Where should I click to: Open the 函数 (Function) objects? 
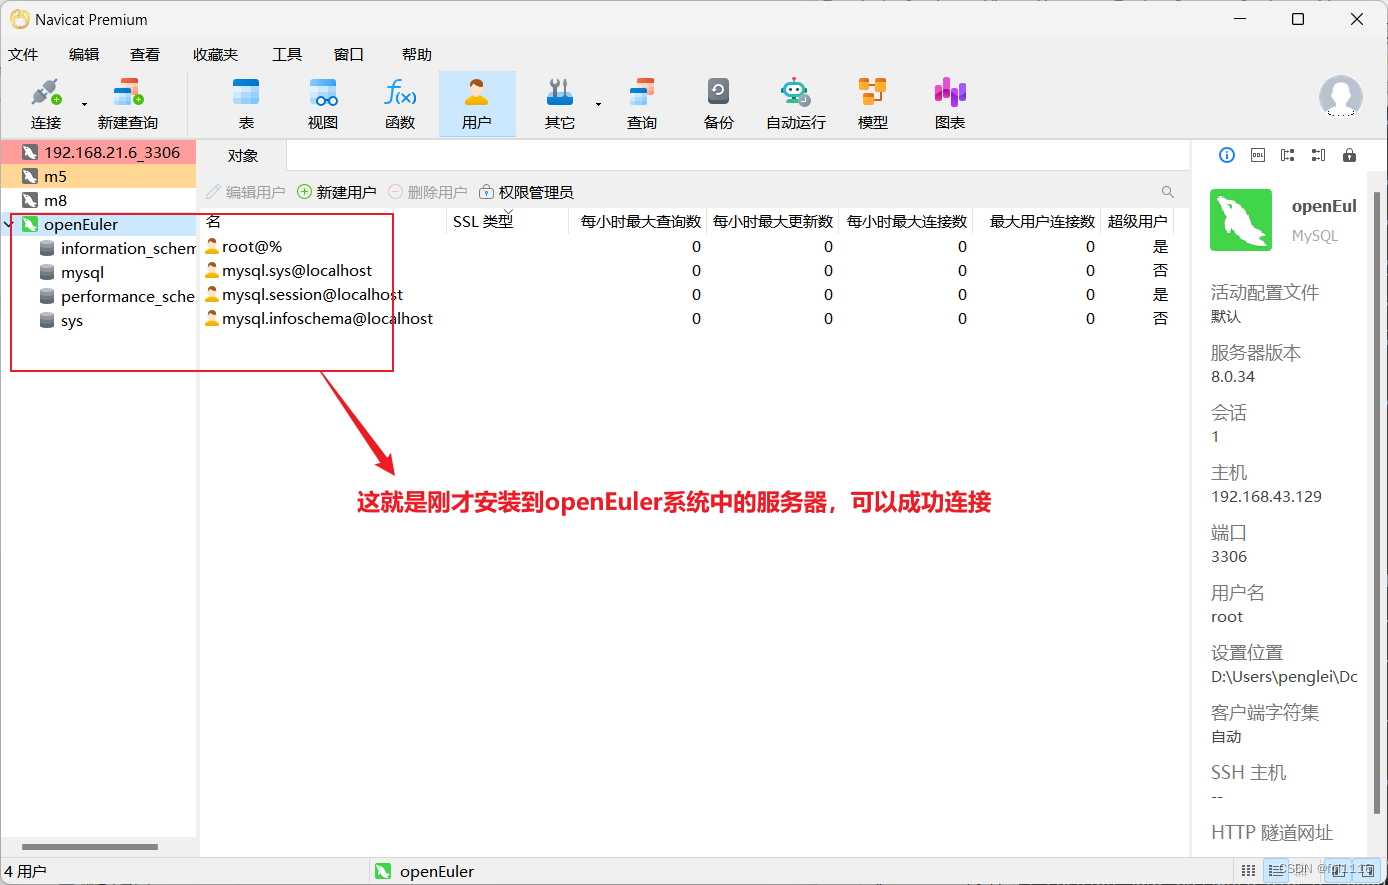click(400, 104)
